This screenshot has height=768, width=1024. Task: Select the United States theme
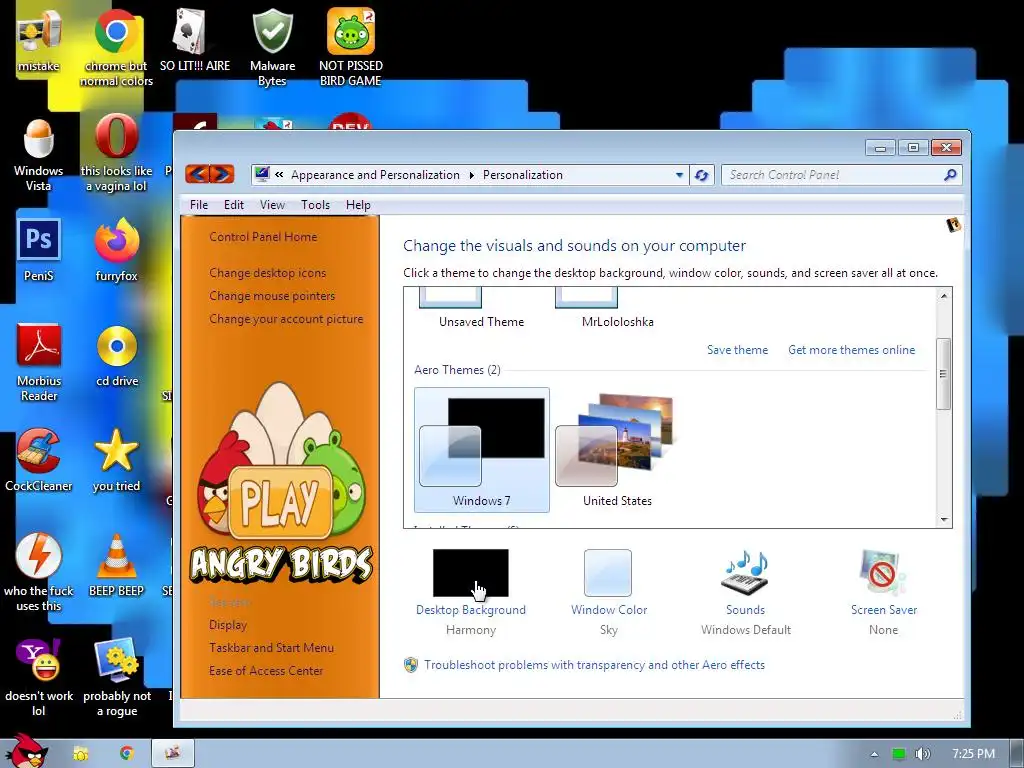point(617,449)
